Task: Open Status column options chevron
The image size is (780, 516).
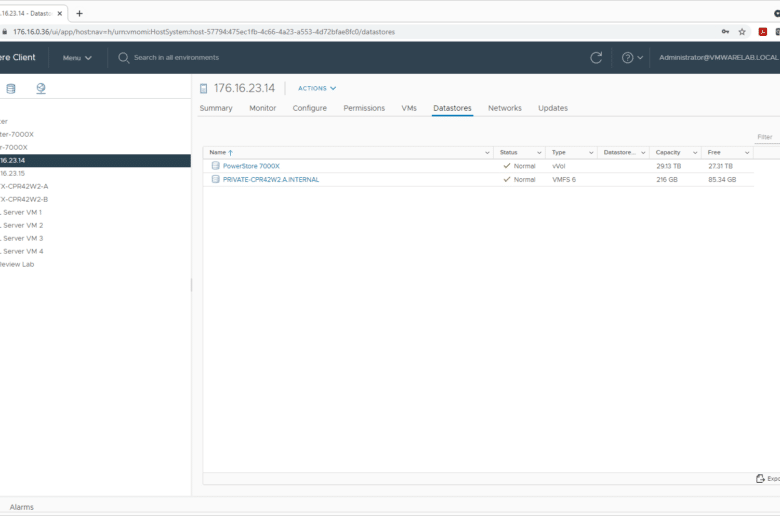Action: (539, 153)
